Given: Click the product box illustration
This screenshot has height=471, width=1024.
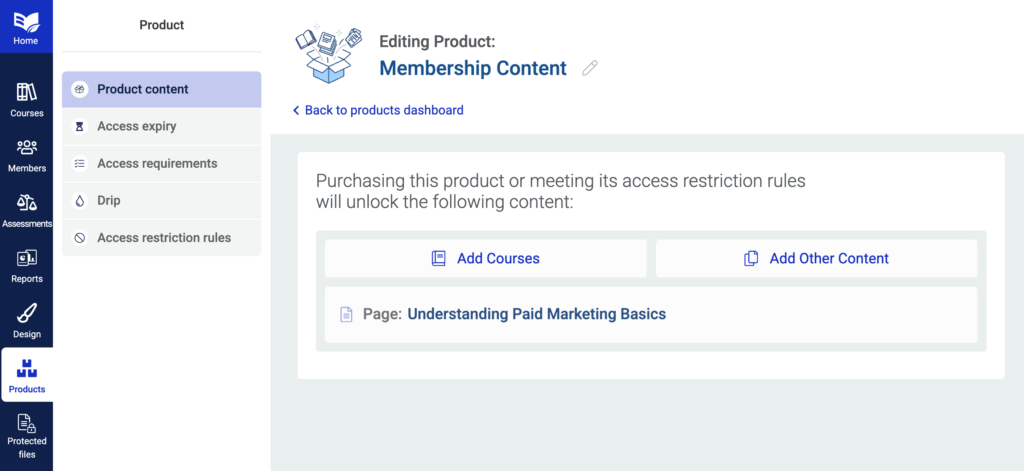Looking at the screenshot, I should 329,54.
